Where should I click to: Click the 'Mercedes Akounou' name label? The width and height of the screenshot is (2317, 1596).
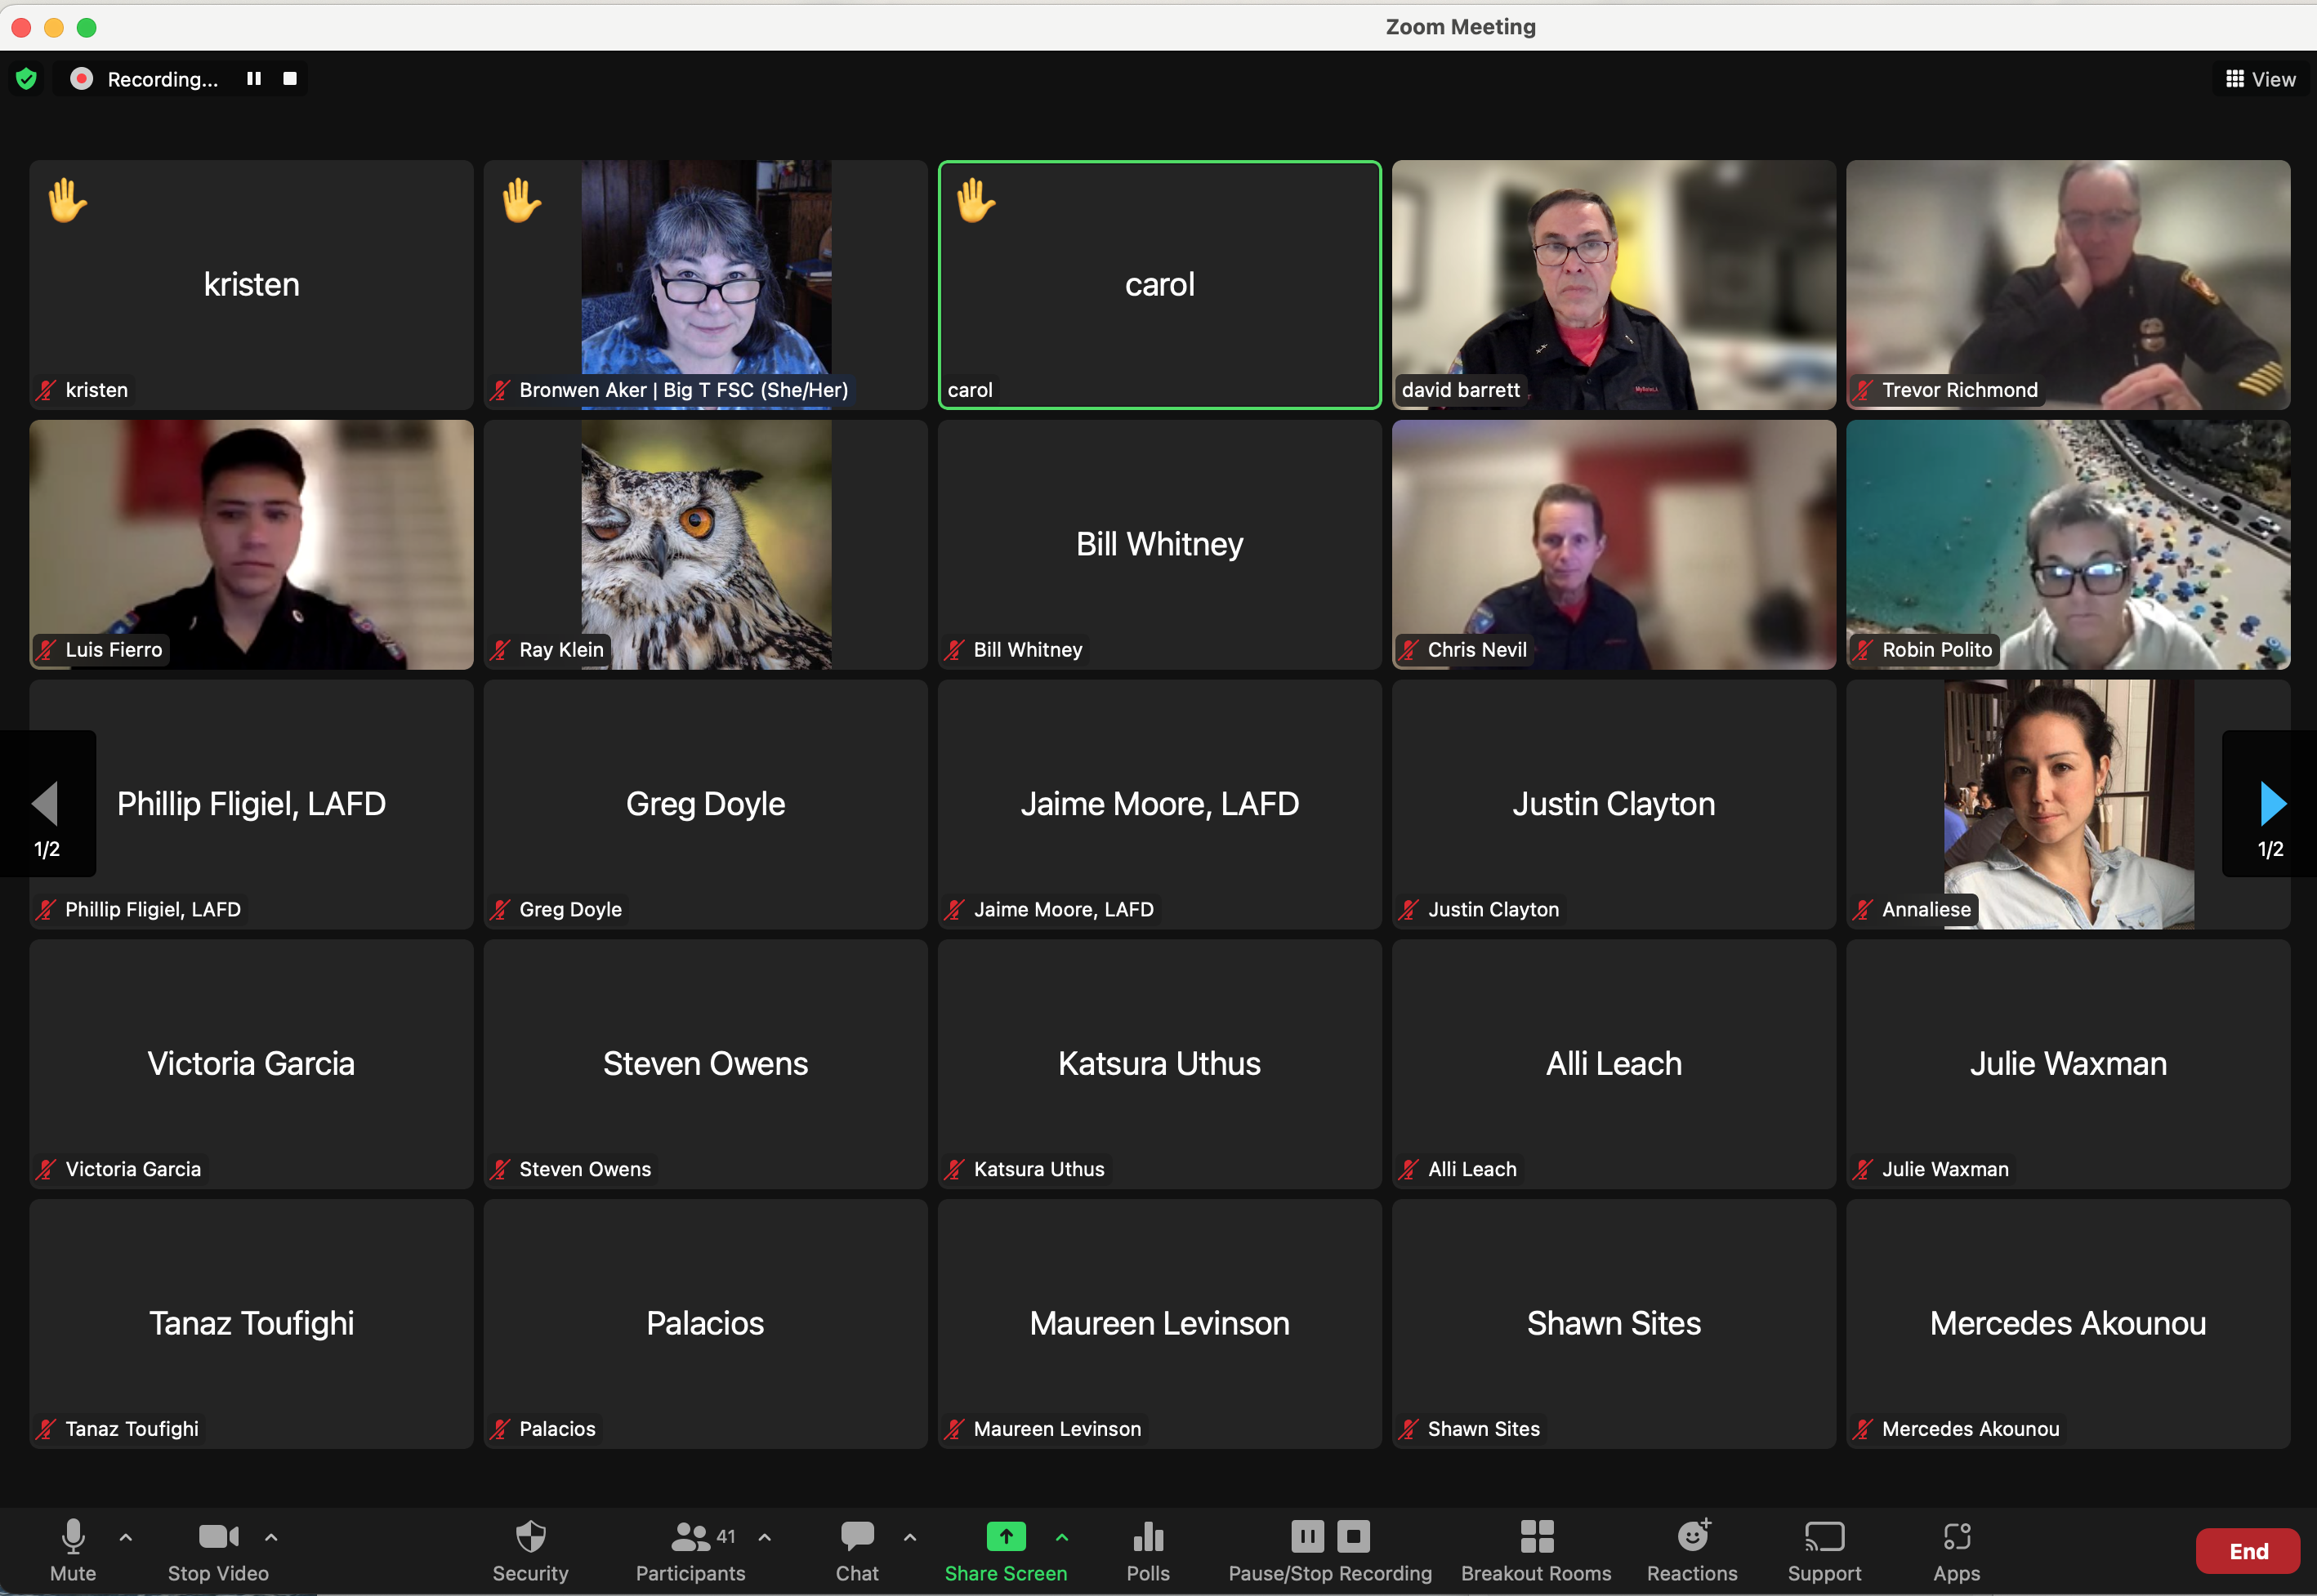(x=1970, y=1430)
